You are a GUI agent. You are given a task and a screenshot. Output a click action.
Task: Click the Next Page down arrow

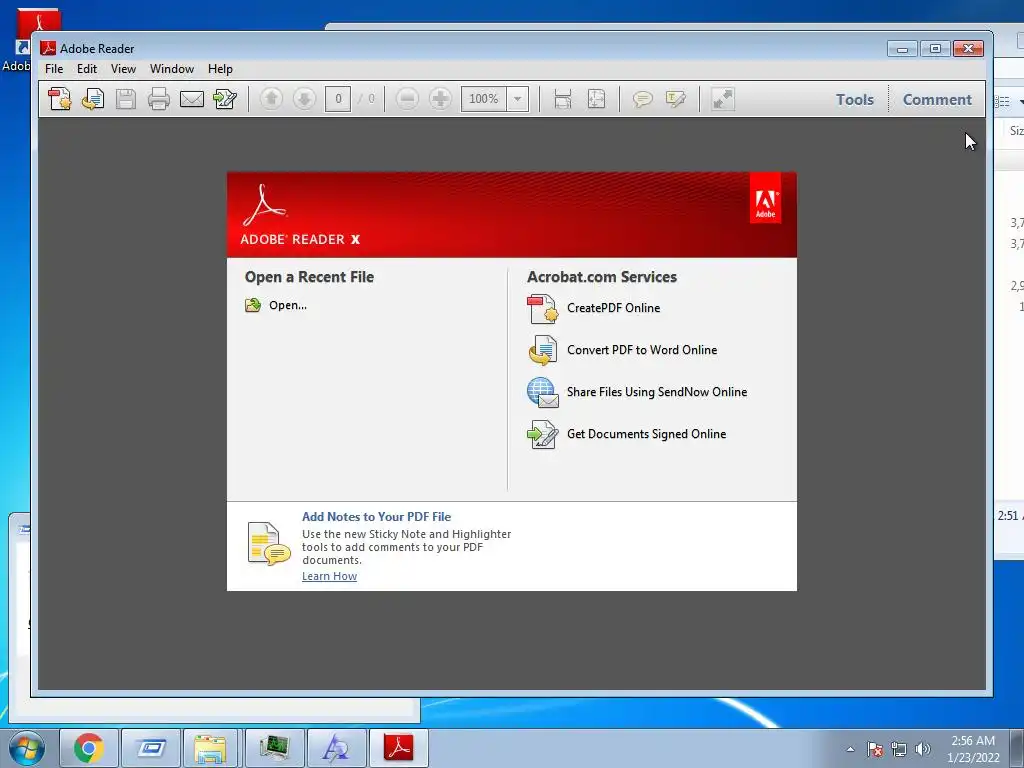304,99
